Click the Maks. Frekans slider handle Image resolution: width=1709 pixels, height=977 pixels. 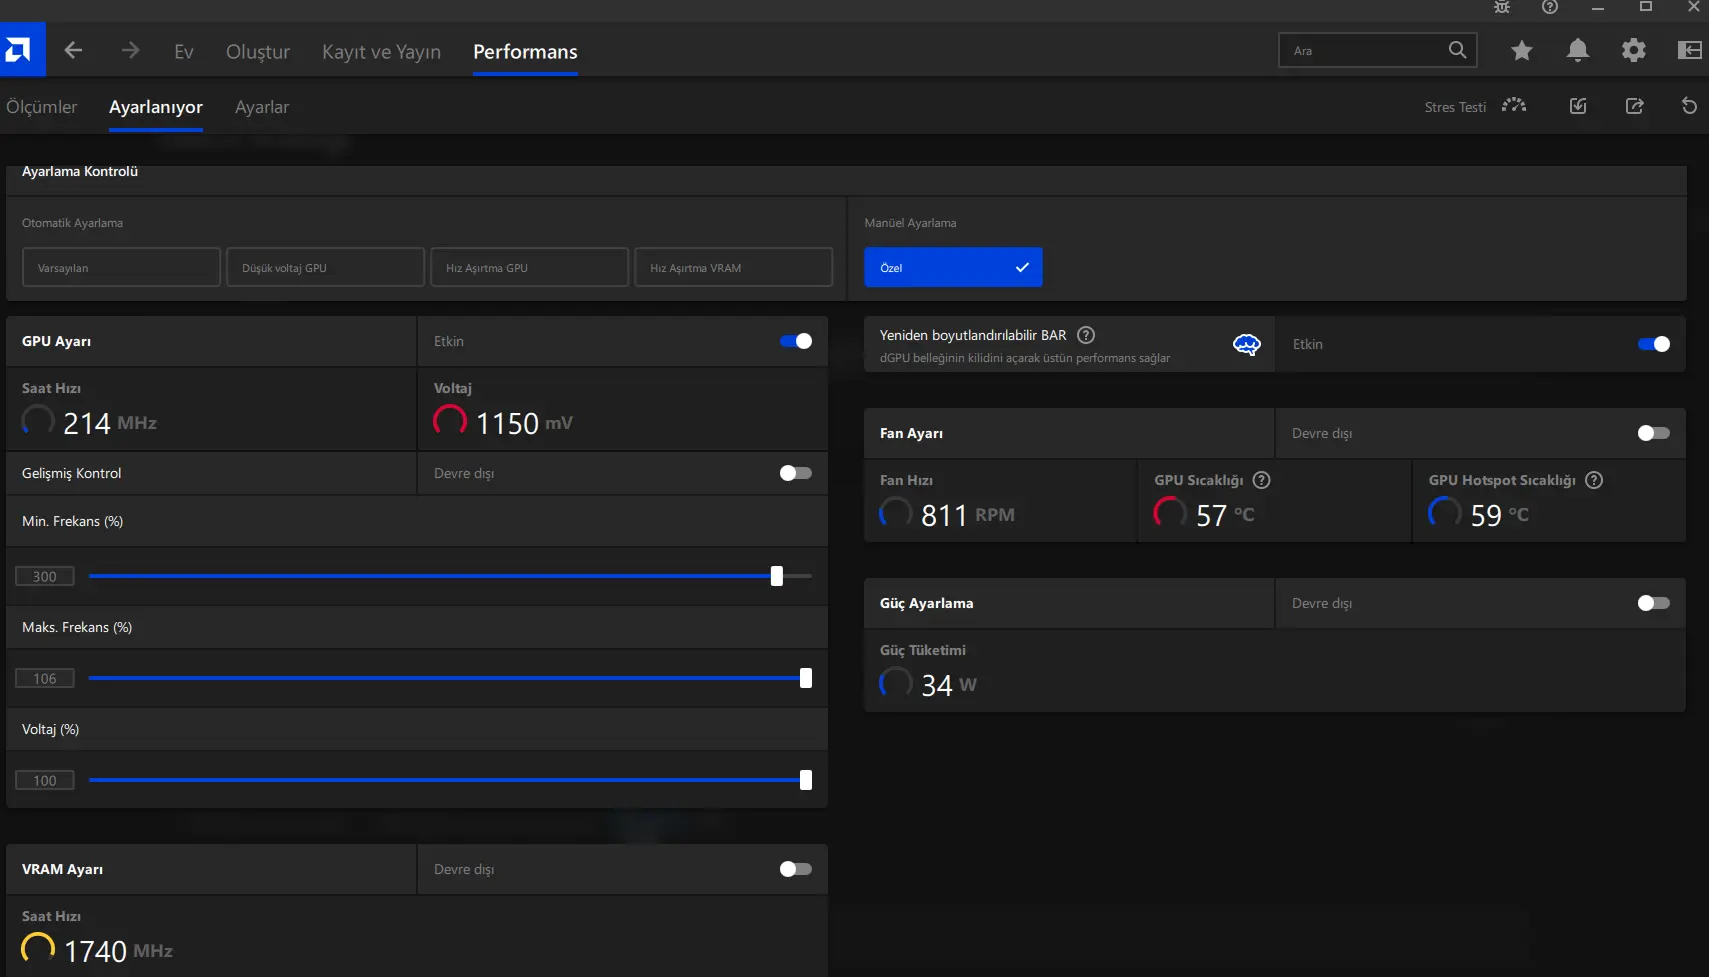(x=806, y=678)
